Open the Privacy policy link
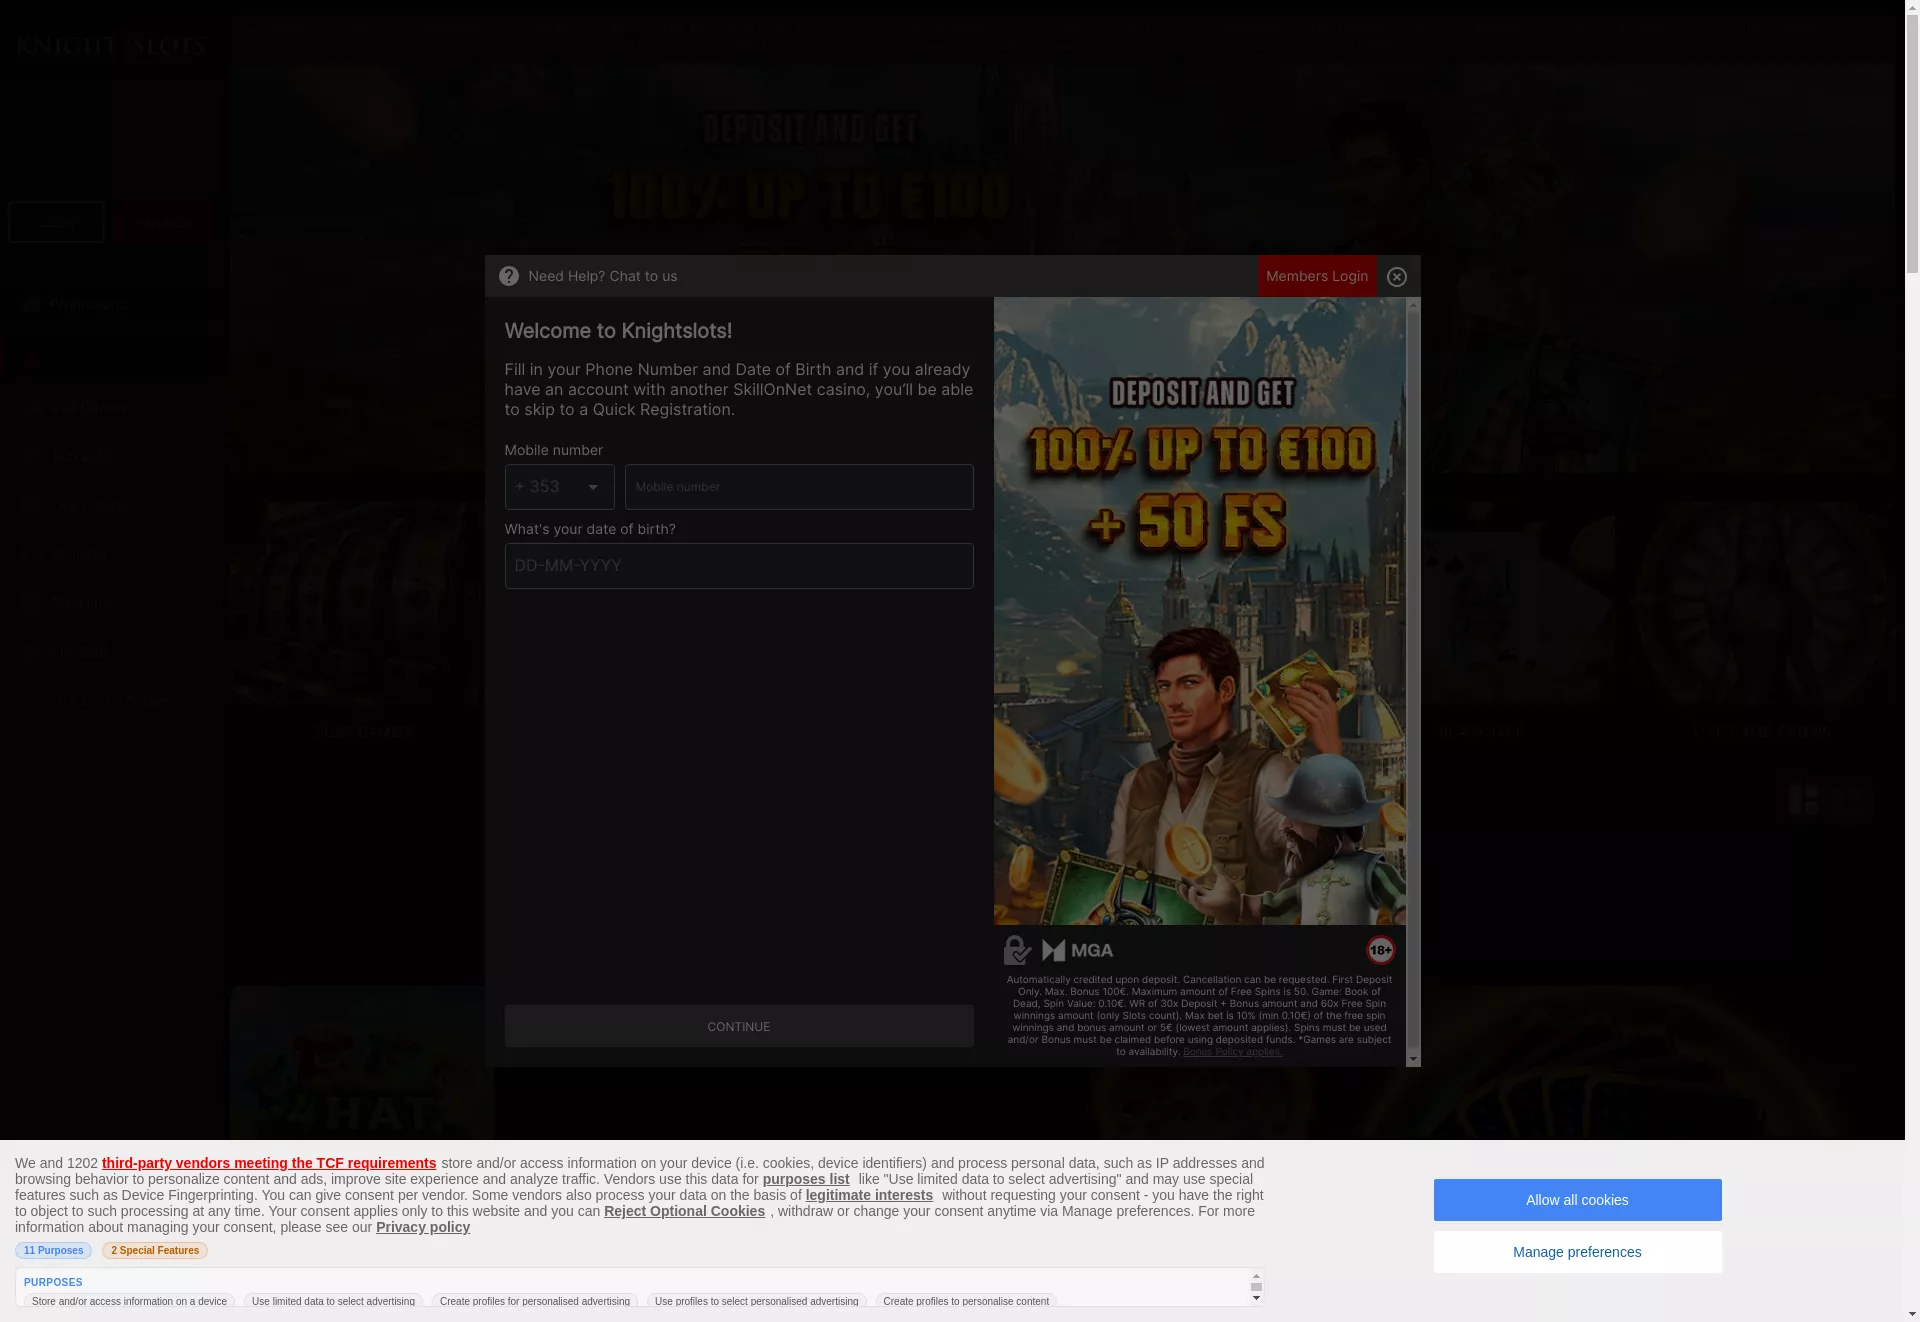 pos(423,1227)
